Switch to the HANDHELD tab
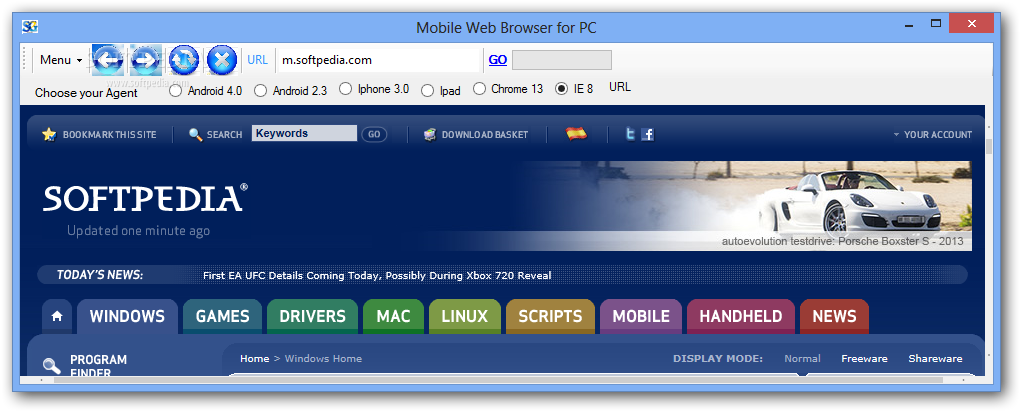Image resolution: width=1021 pixels, height=412 pixels. pyautogui.click(x=741, y=316)
